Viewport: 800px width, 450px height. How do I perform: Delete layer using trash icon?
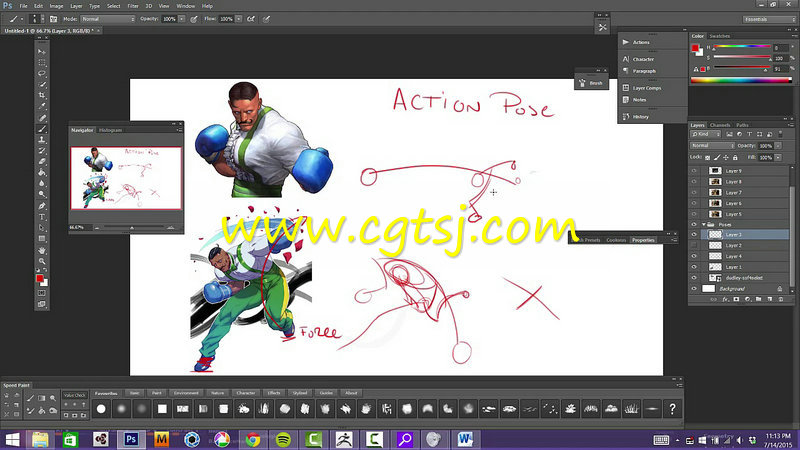[x=781, y=299]
